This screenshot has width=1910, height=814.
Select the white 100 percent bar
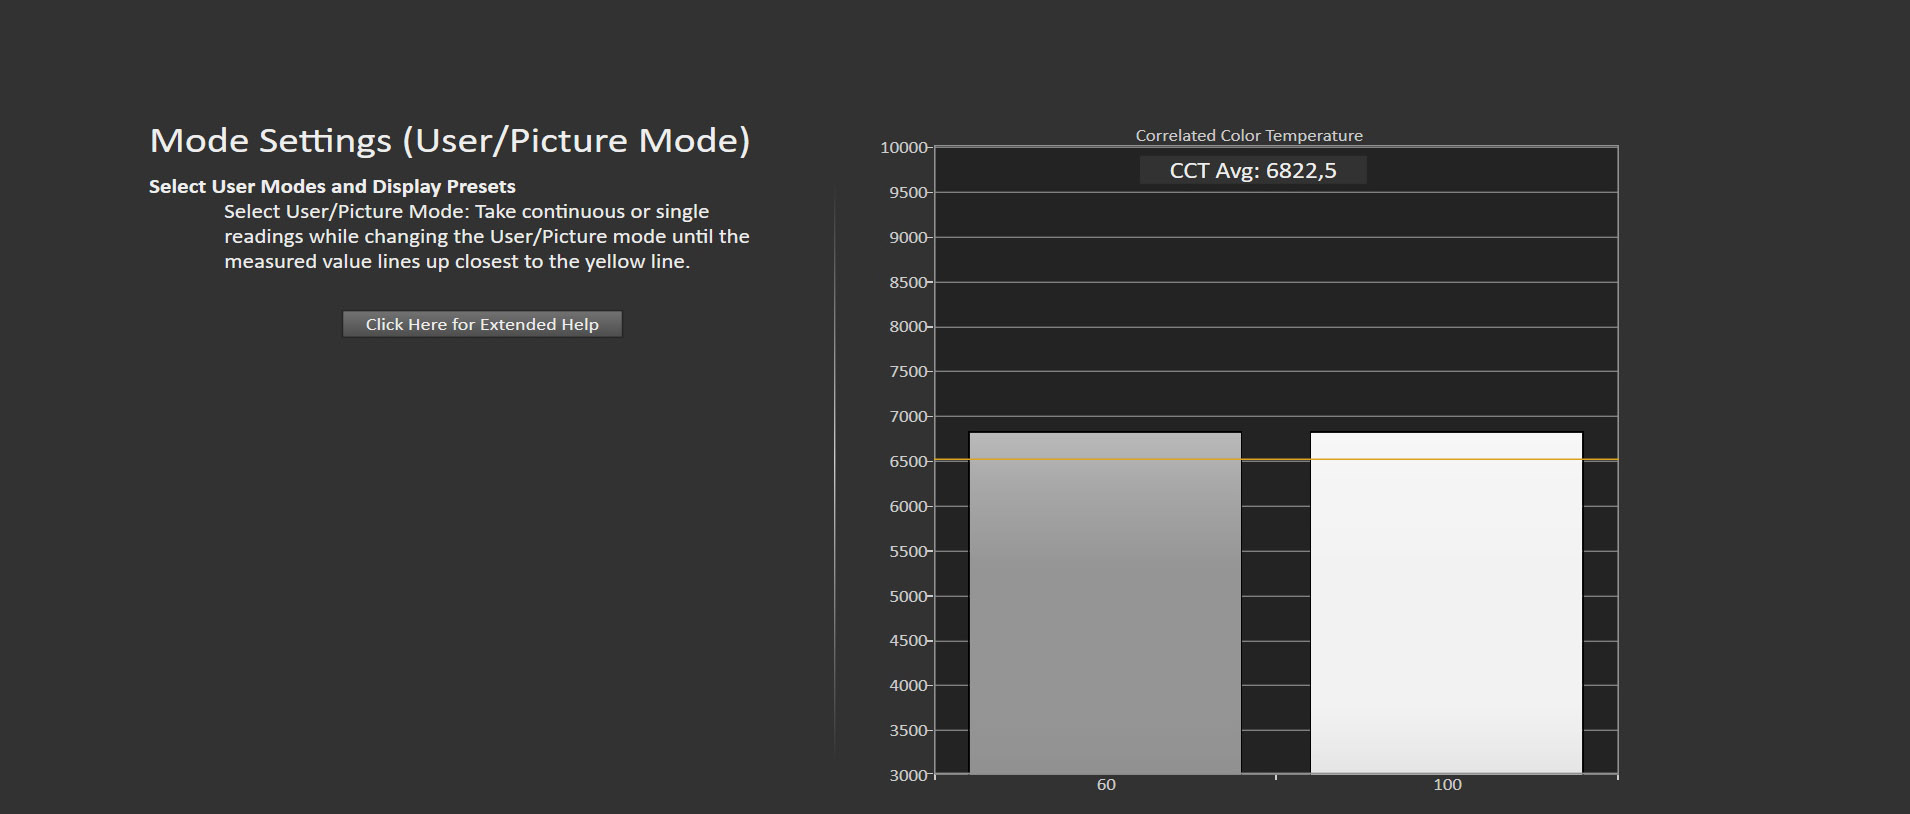click(x=1446, y=602)
